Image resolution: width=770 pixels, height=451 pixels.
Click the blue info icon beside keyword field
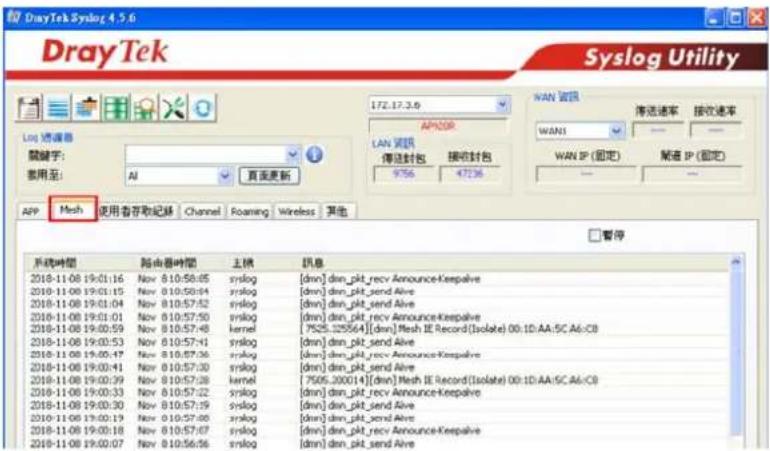(314, 155)
